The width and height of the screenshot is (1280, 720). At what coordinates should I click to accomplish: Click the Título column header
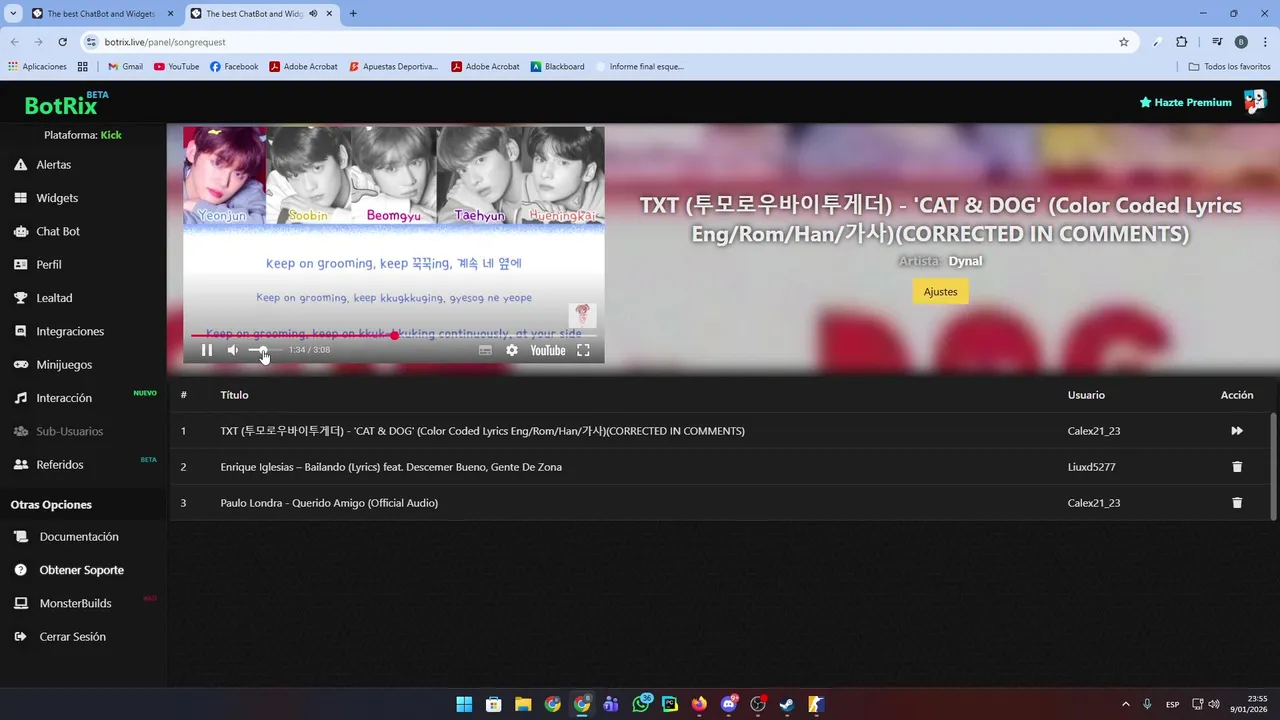point(234,395)
